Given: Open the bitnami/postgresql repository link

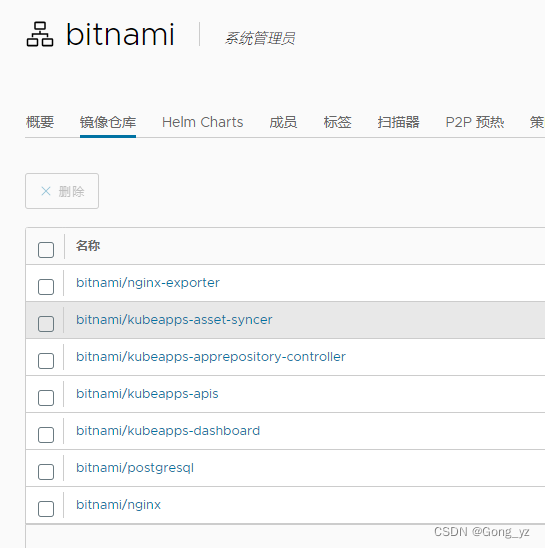Looking at the screenshot, I should [x=135, y=468].
